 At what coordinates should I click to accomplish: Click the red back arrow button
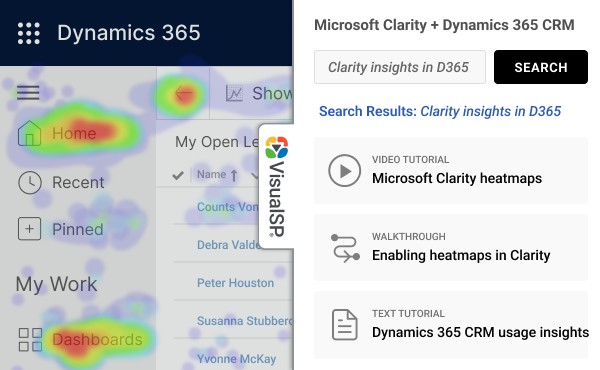184,93
